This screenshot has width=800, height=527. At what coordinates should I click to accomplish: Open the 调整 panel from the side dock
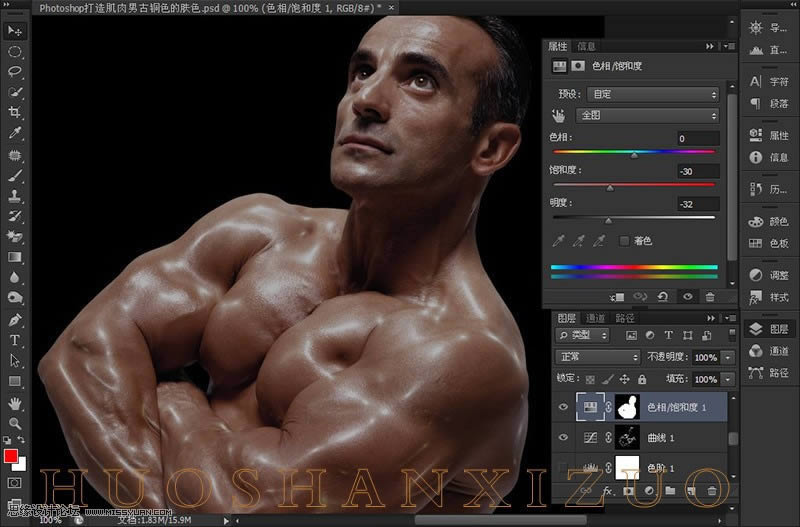769,275
